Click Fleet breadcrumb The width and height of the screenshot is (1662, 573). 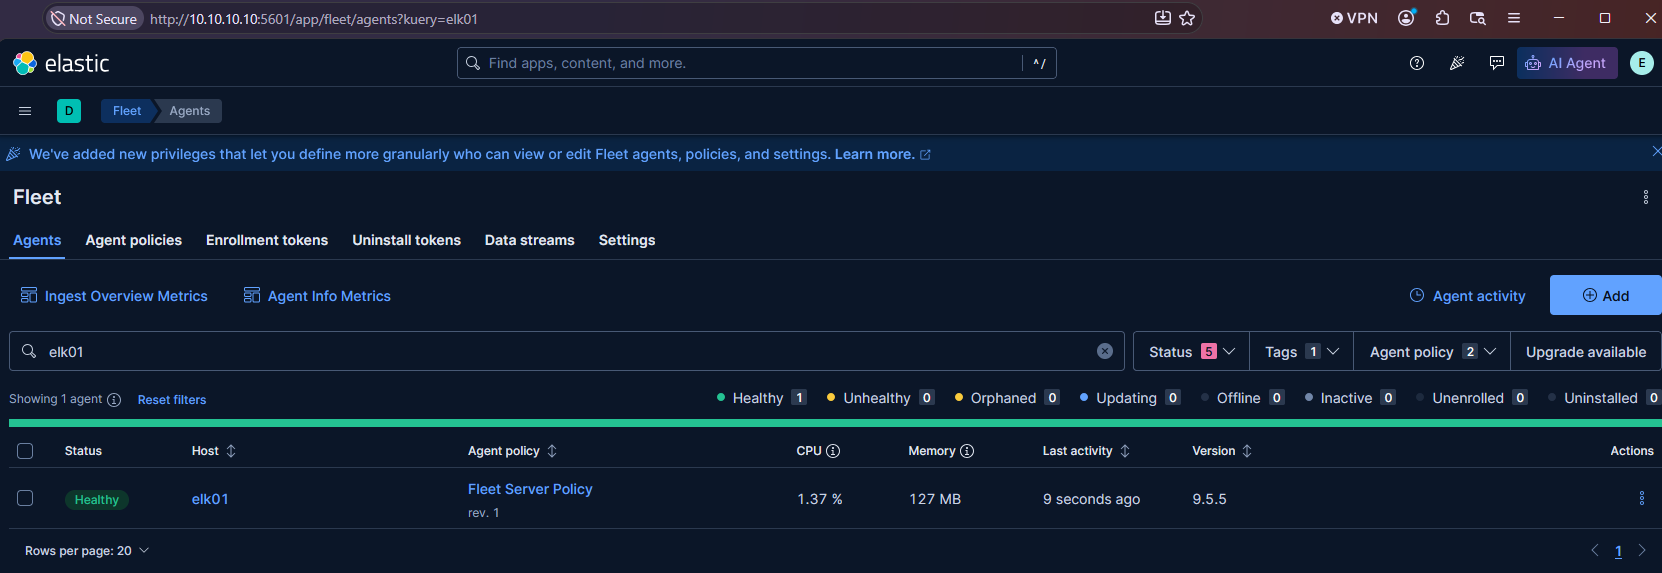pyautogui.click(x=127, y=111)
